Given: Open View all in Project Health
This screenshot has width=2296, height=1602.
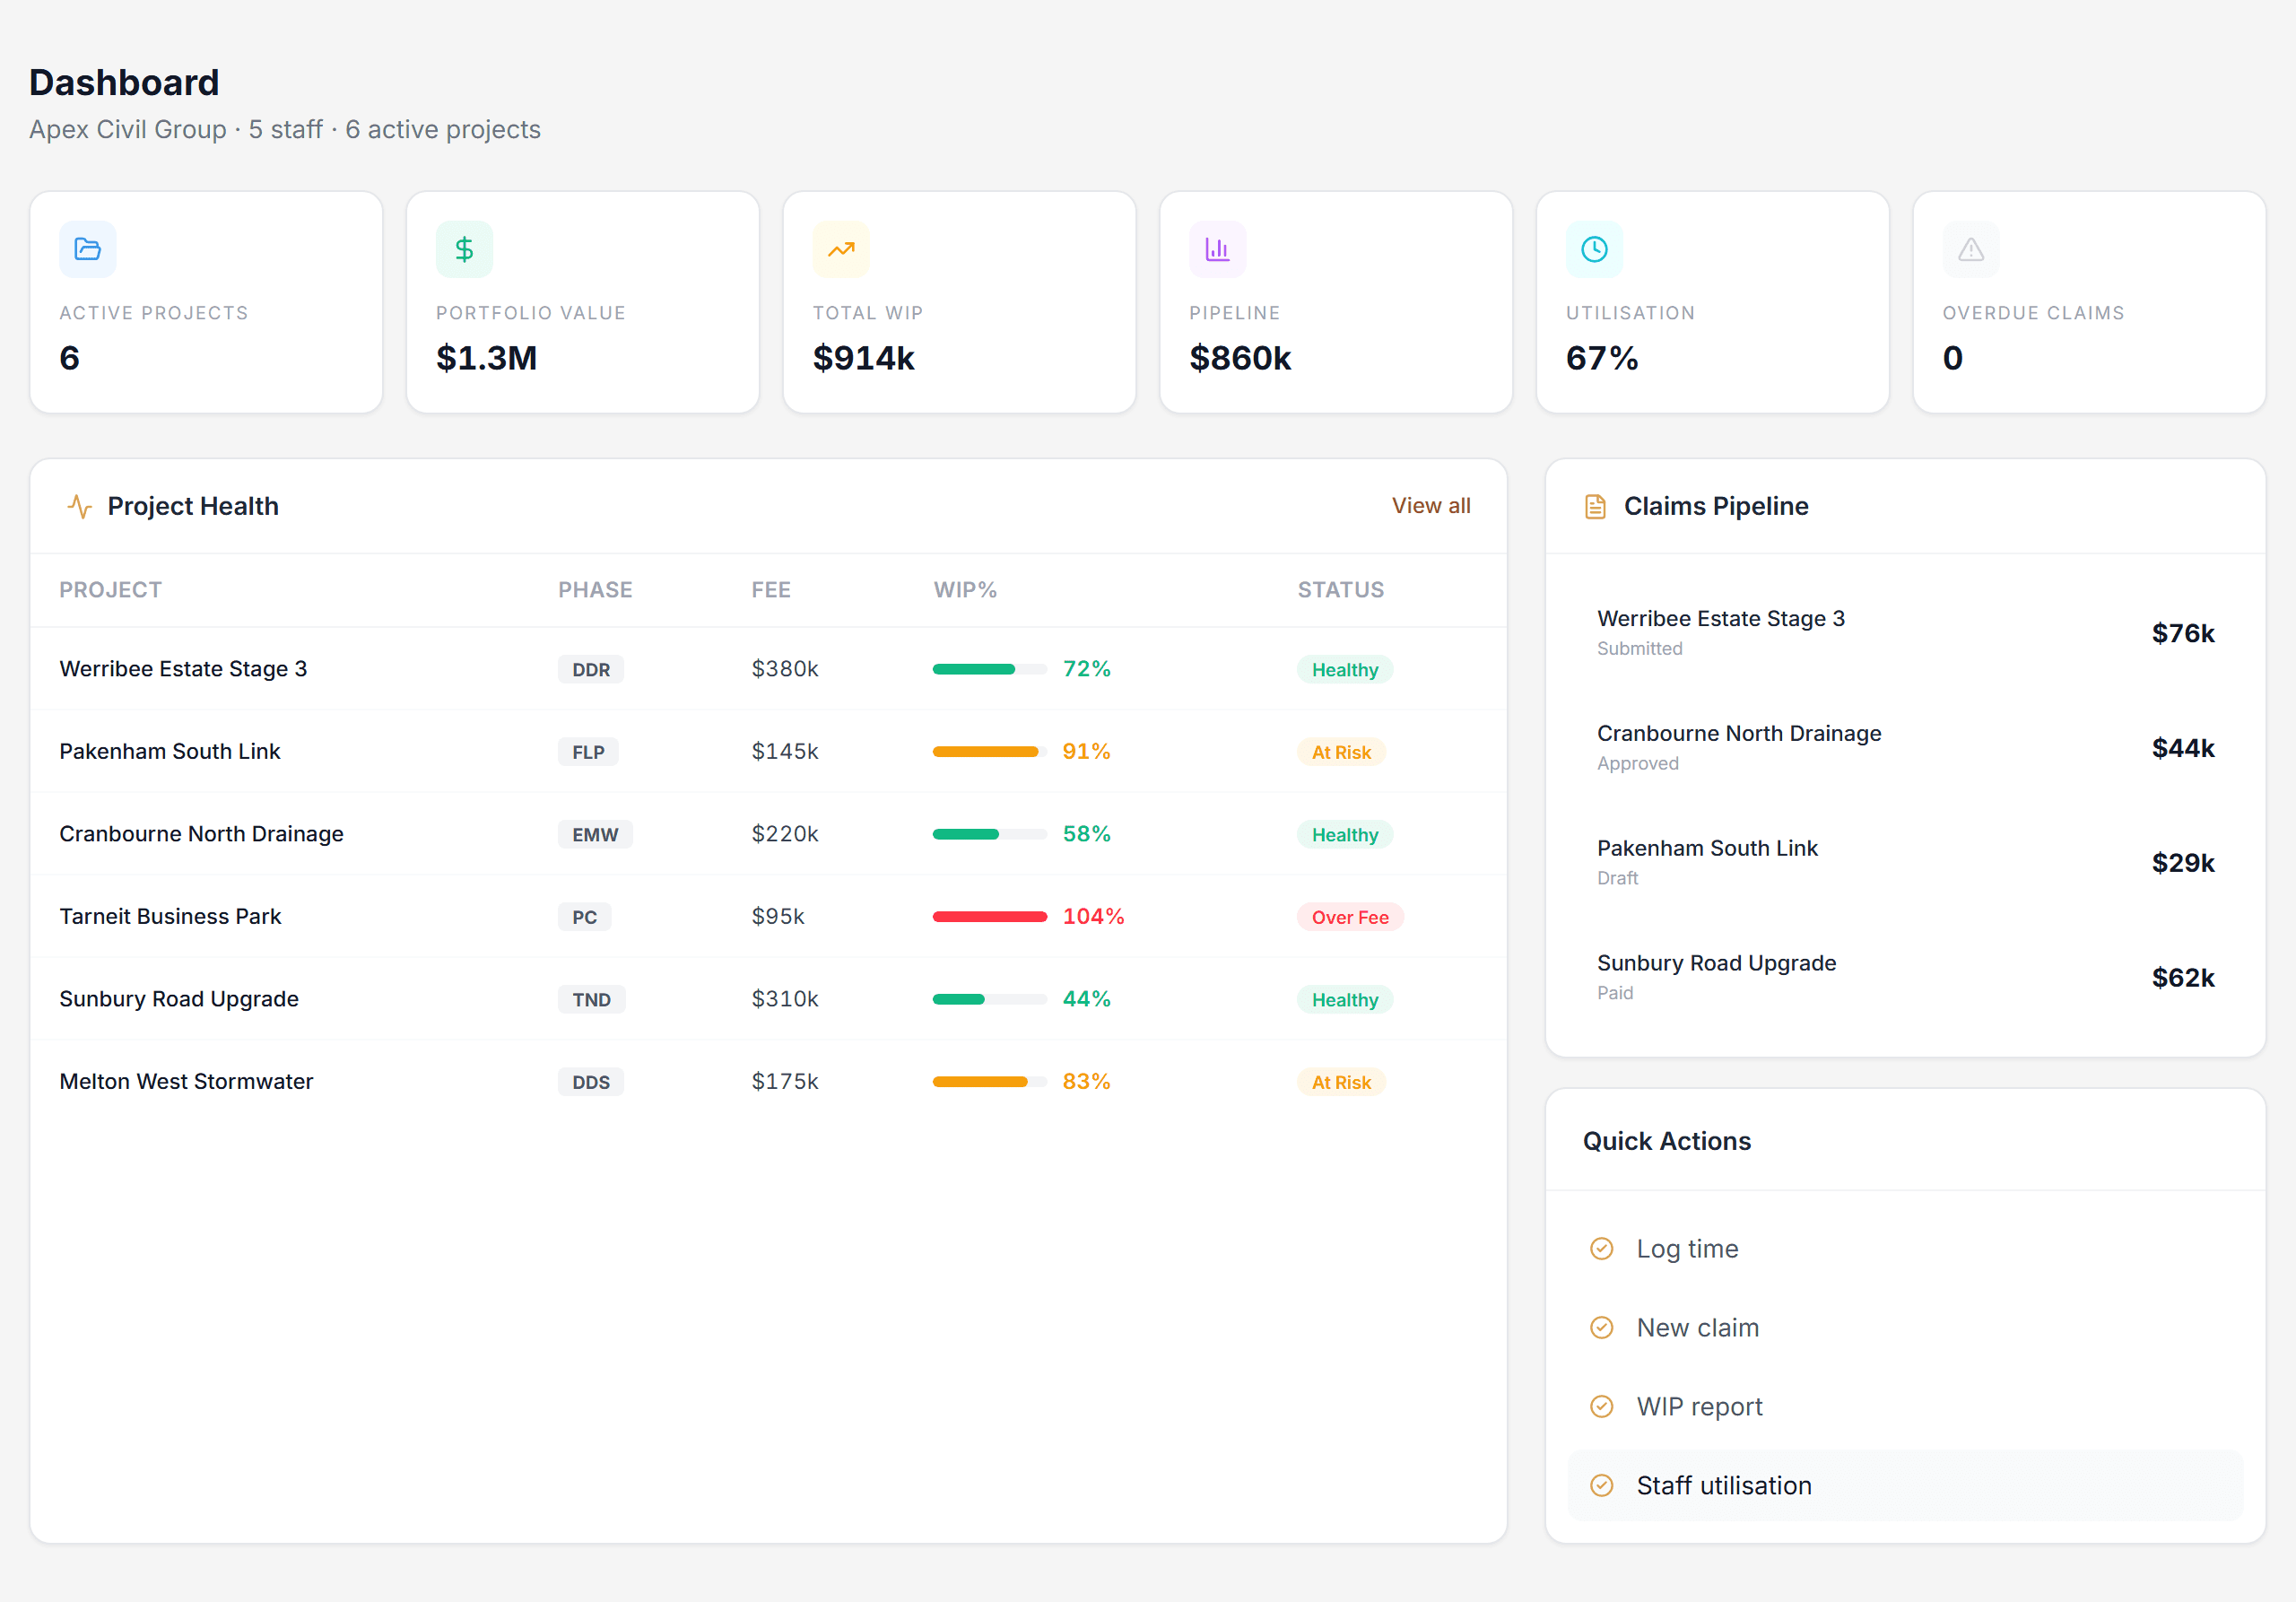Looking at the screenshot, I should pyautogui.click(x=1431, y=506).
